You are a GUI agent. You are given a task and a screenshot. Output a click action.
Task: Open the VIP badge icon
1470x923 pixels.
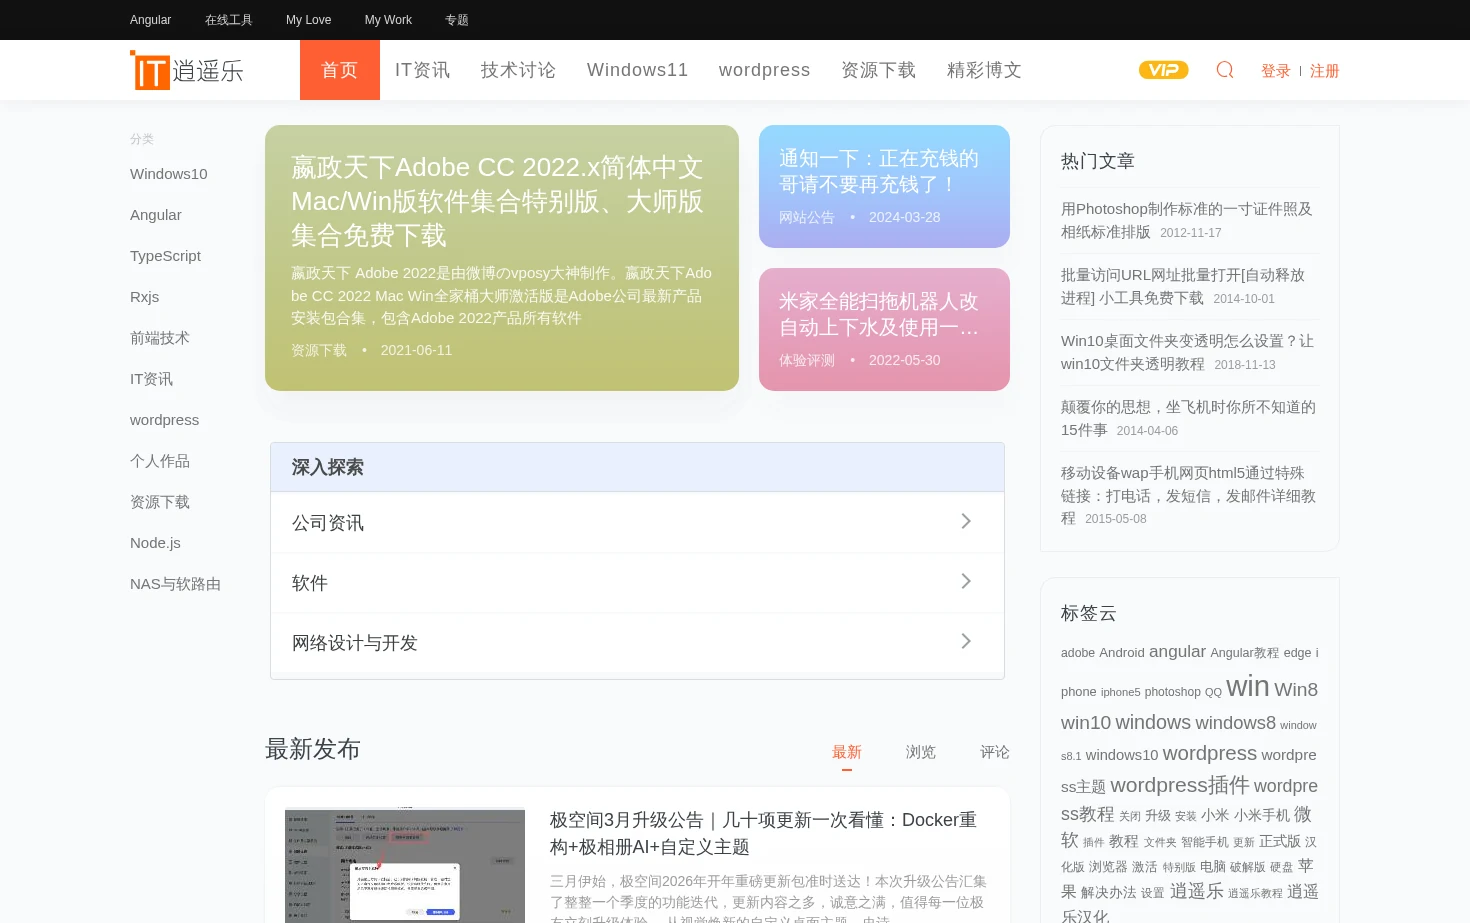1163,70
